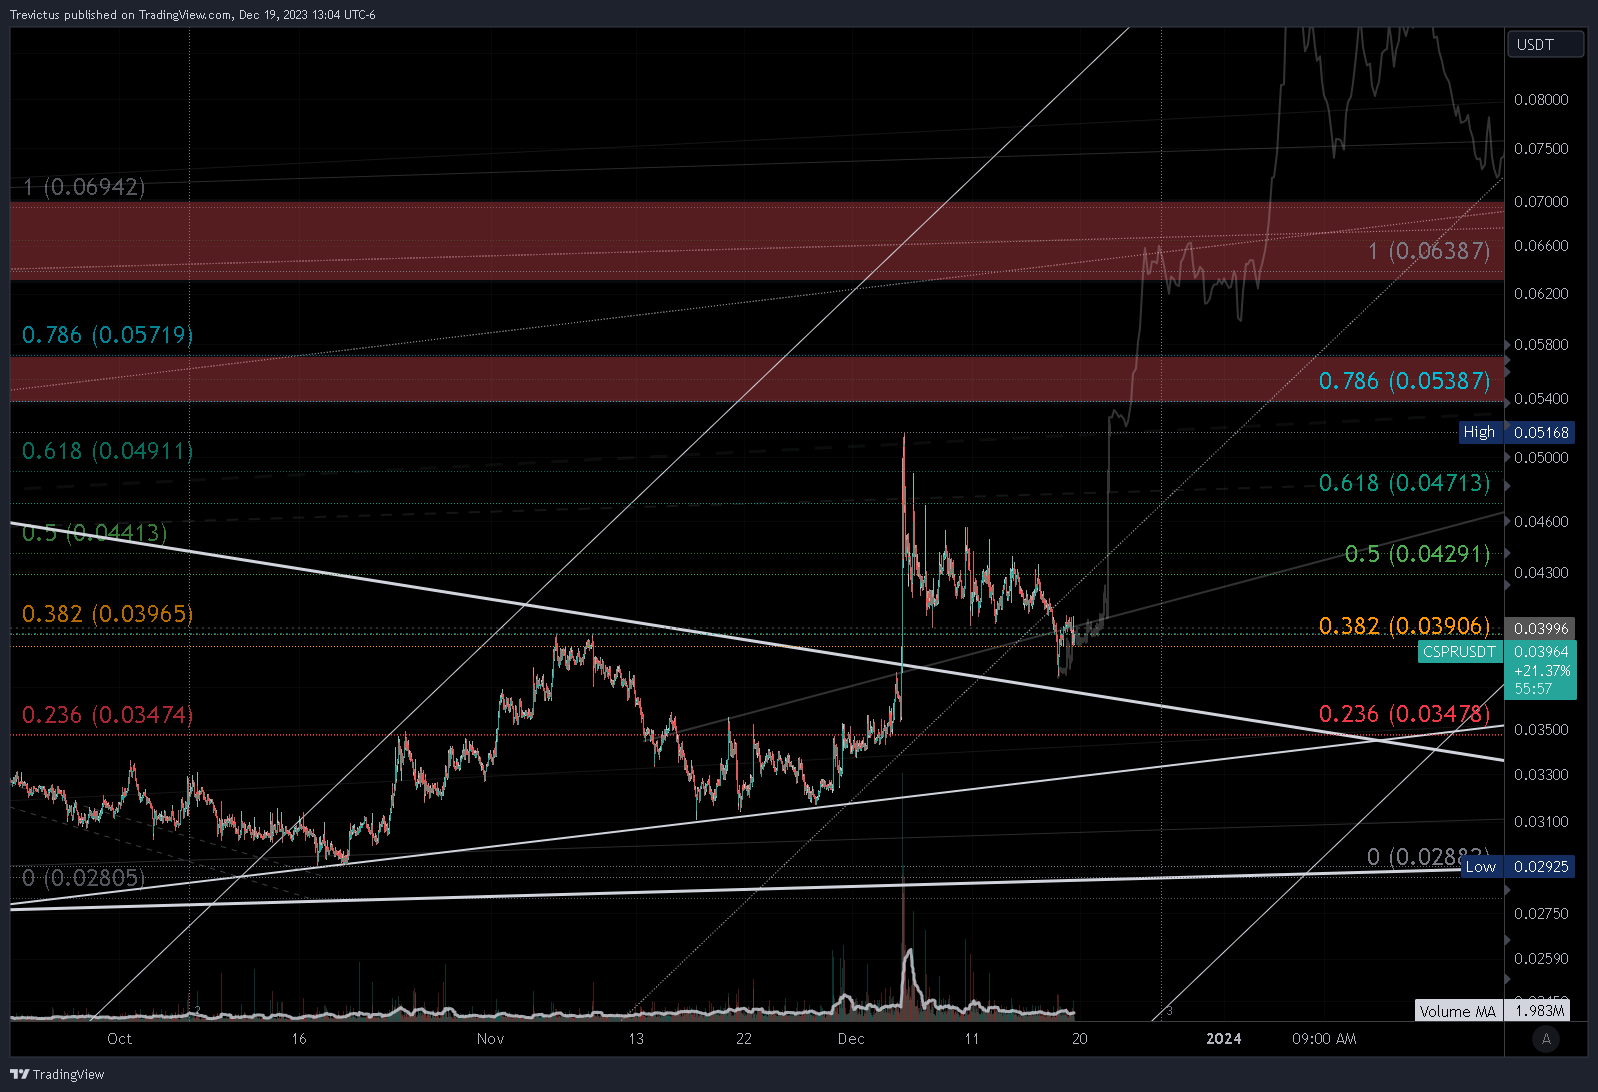
Task: Click the Volume MA 1.983M label
Action: pos(1492,1011)
